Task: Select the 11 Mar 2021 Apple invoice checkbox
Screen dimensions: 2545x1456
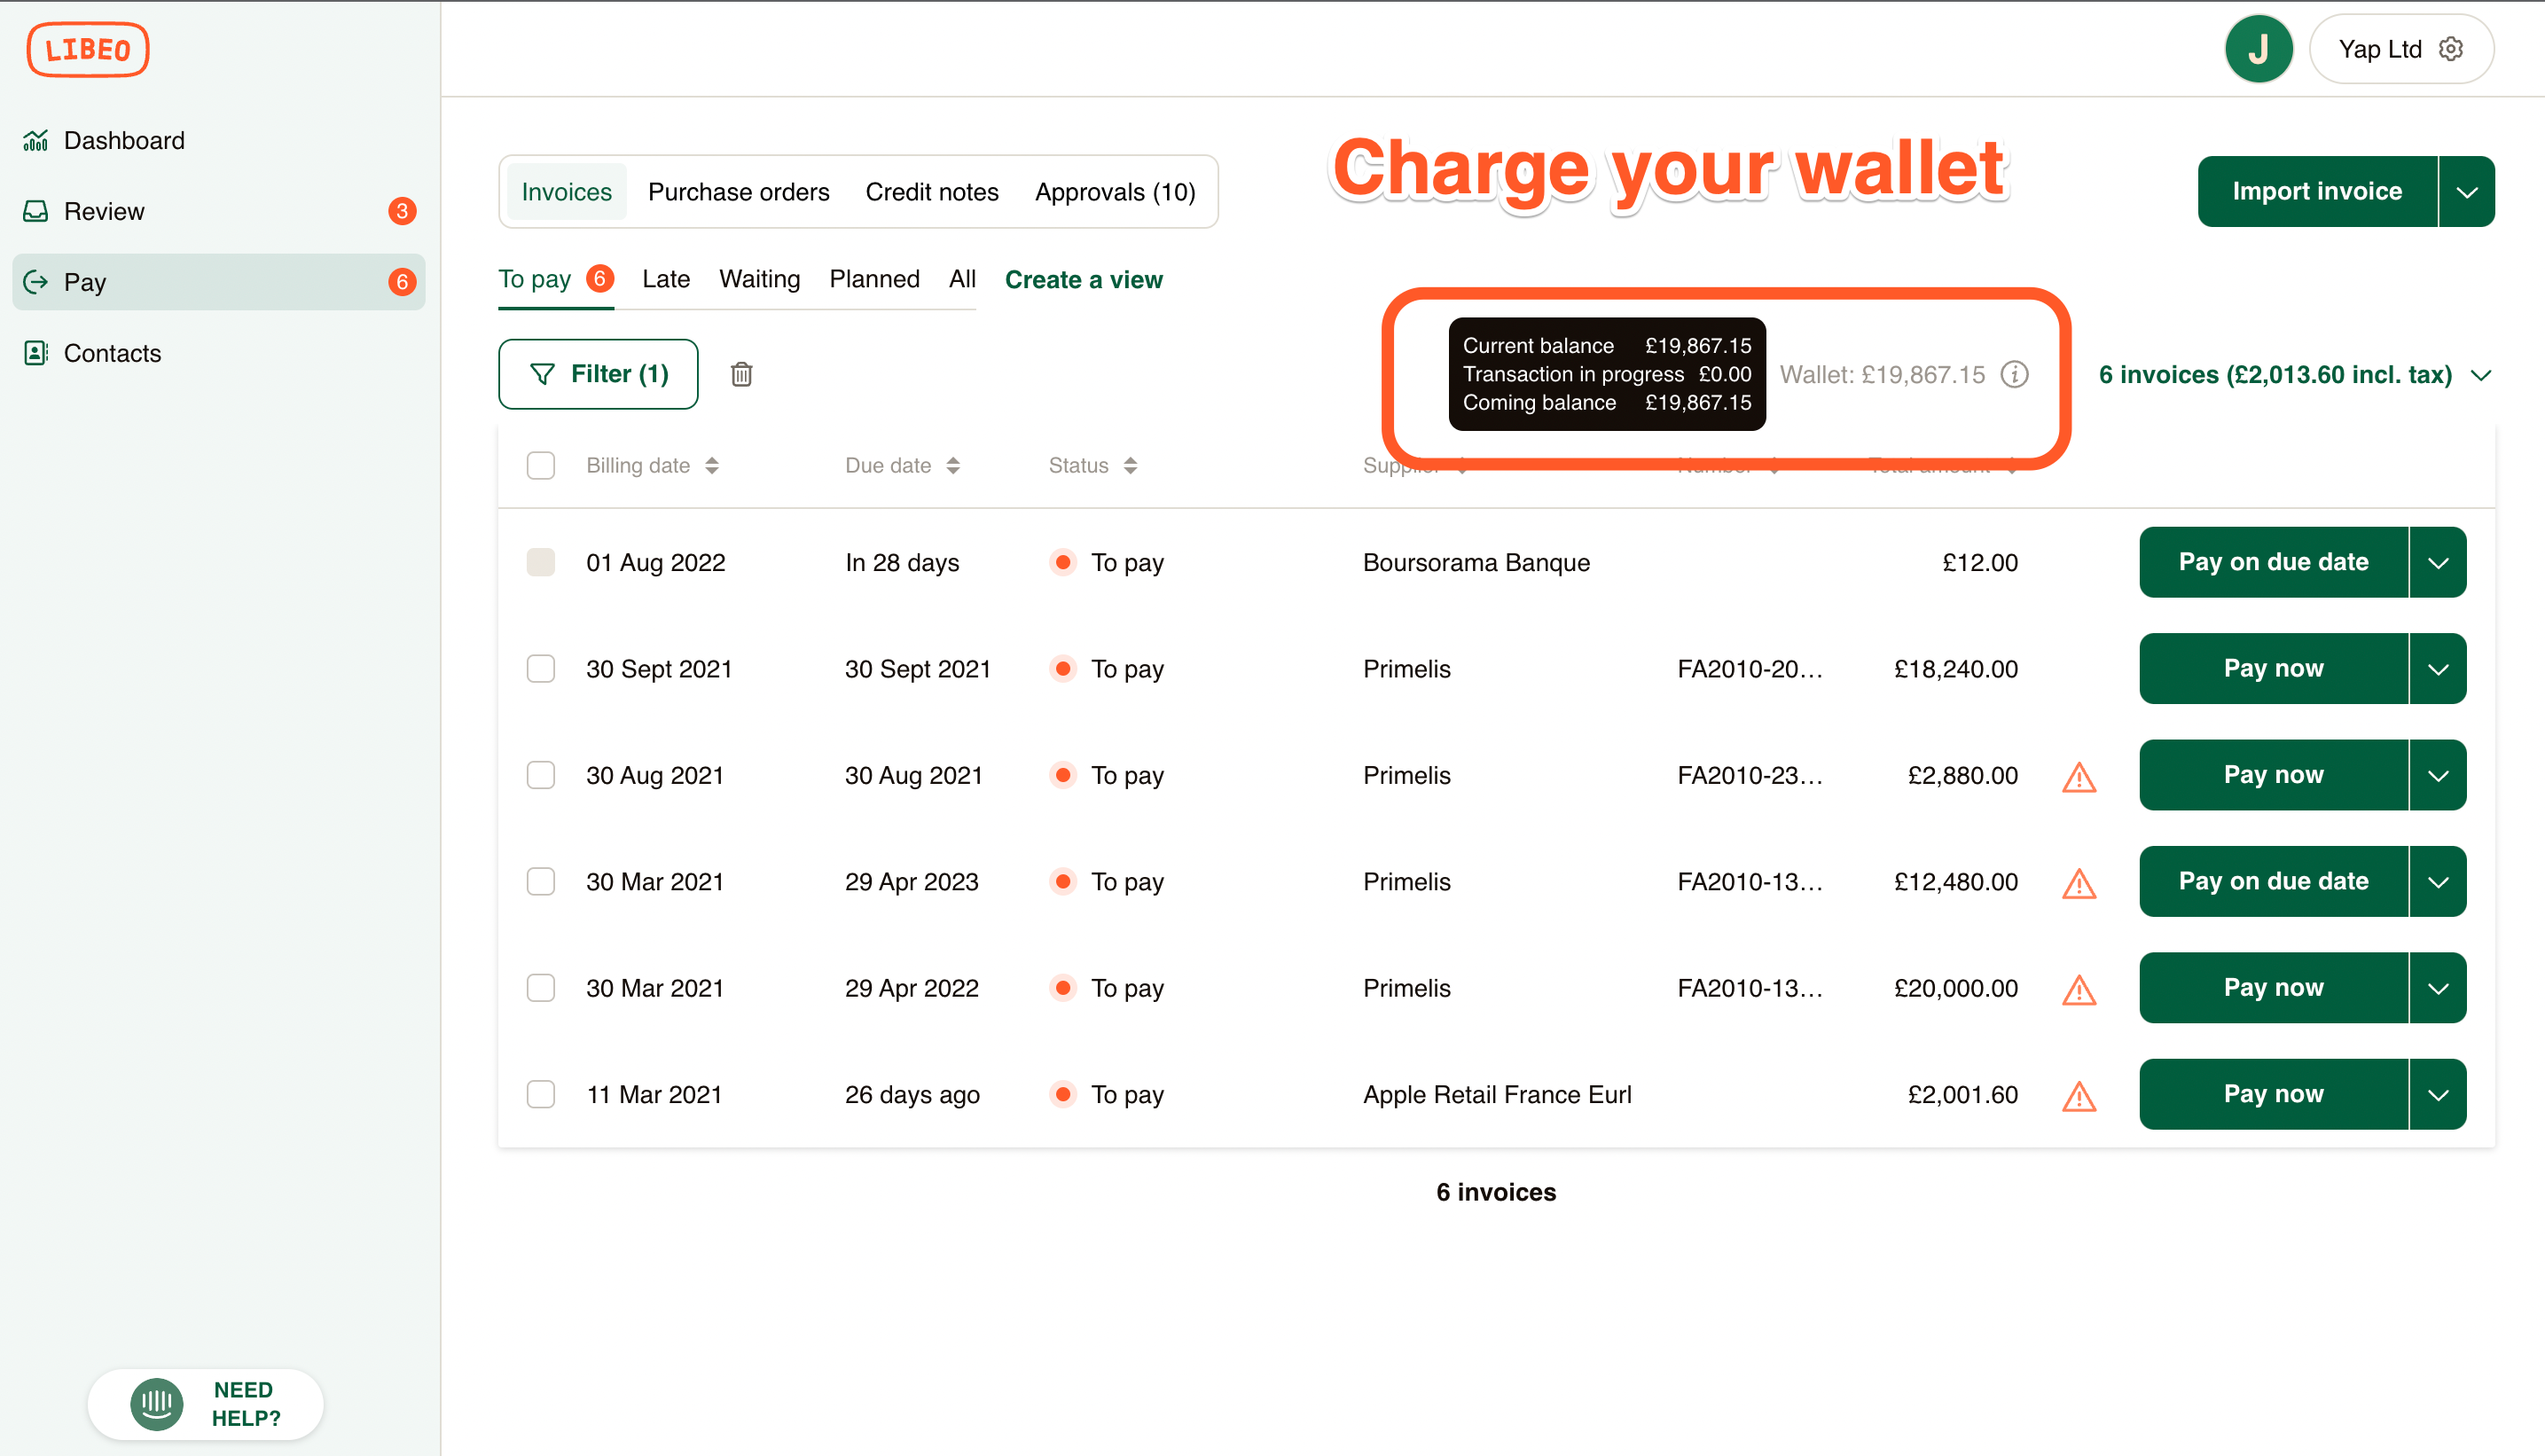Action: [541, 1094]
